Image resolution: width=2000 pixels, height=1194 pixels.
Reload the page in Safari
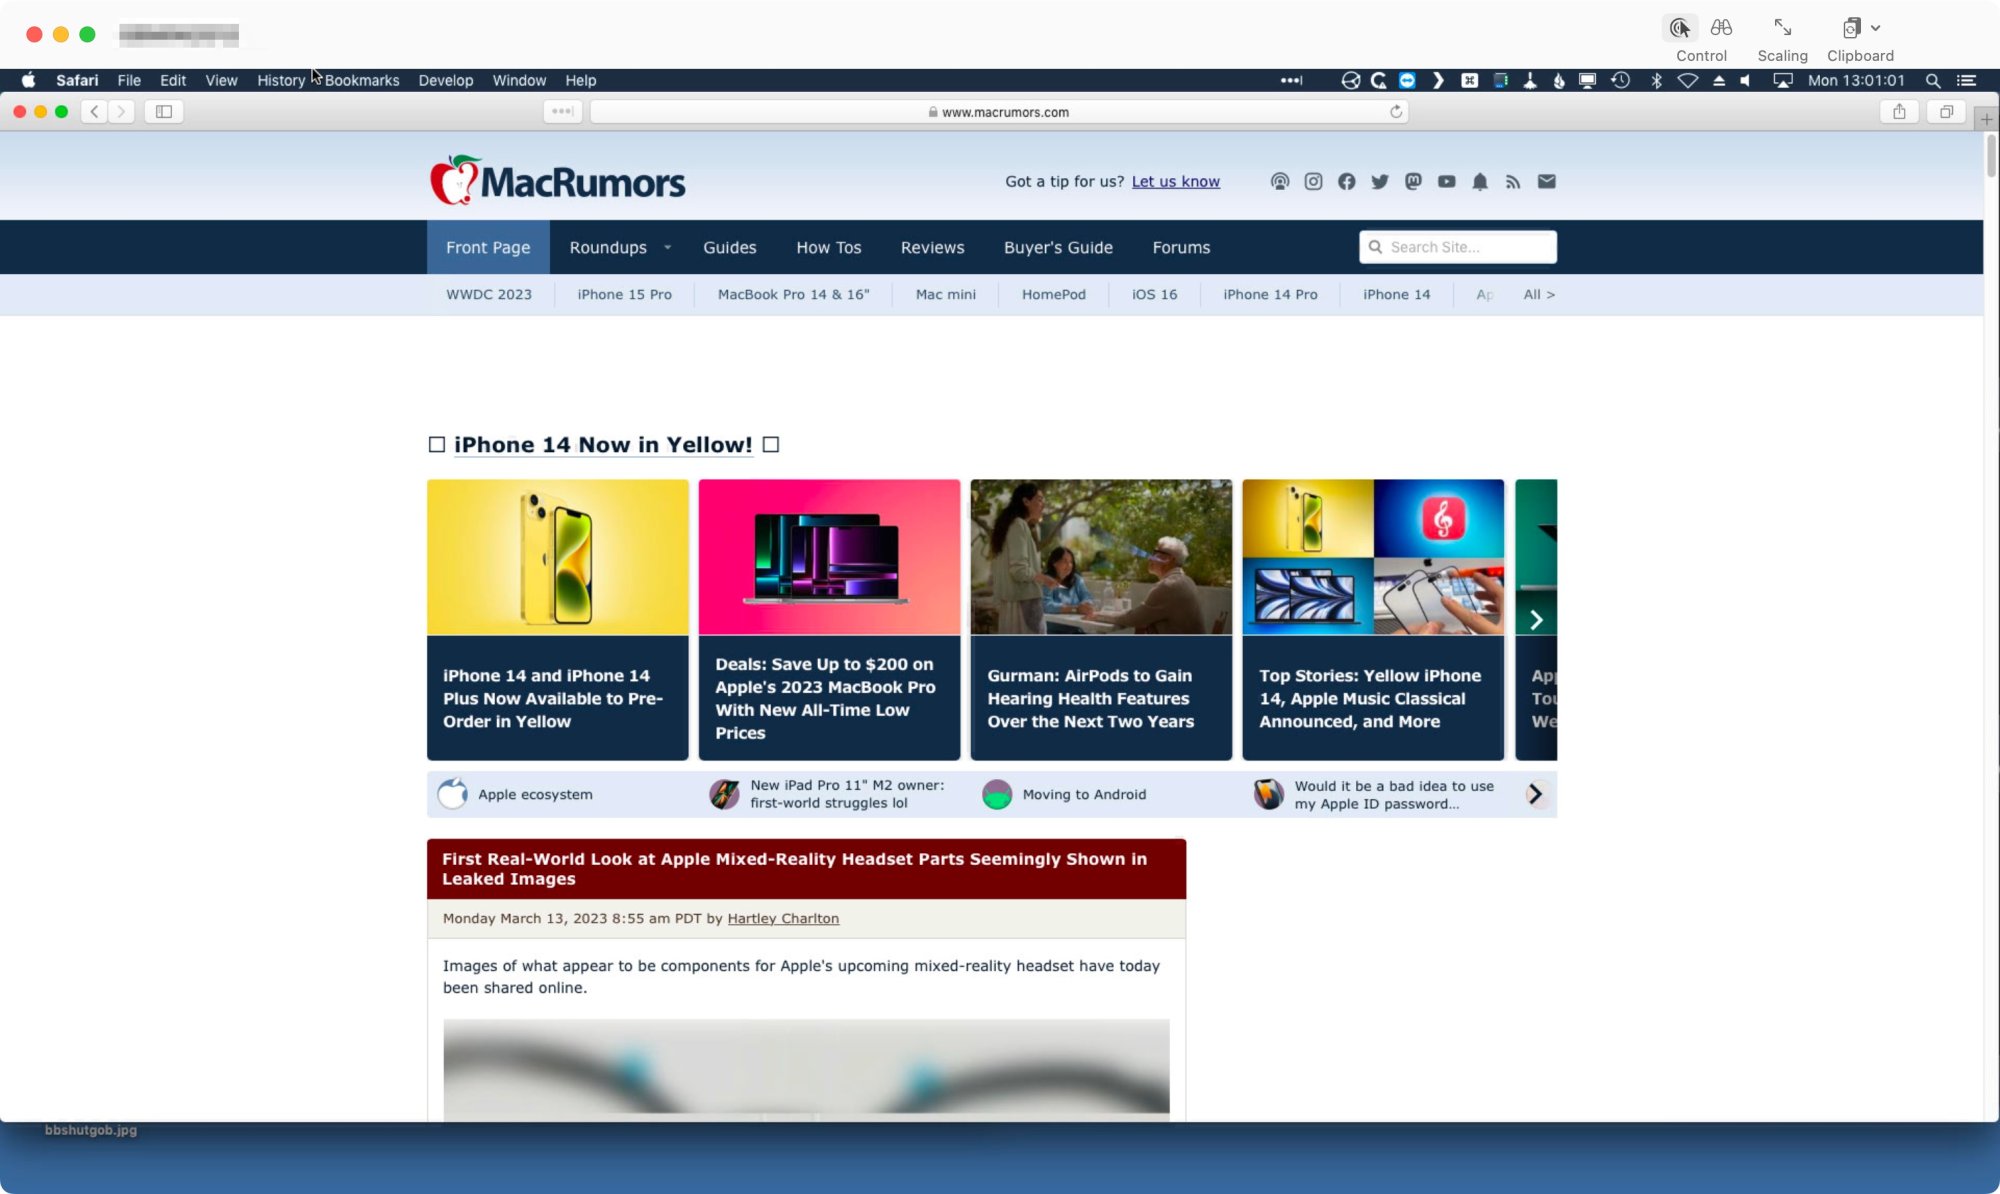(1396, 112)
